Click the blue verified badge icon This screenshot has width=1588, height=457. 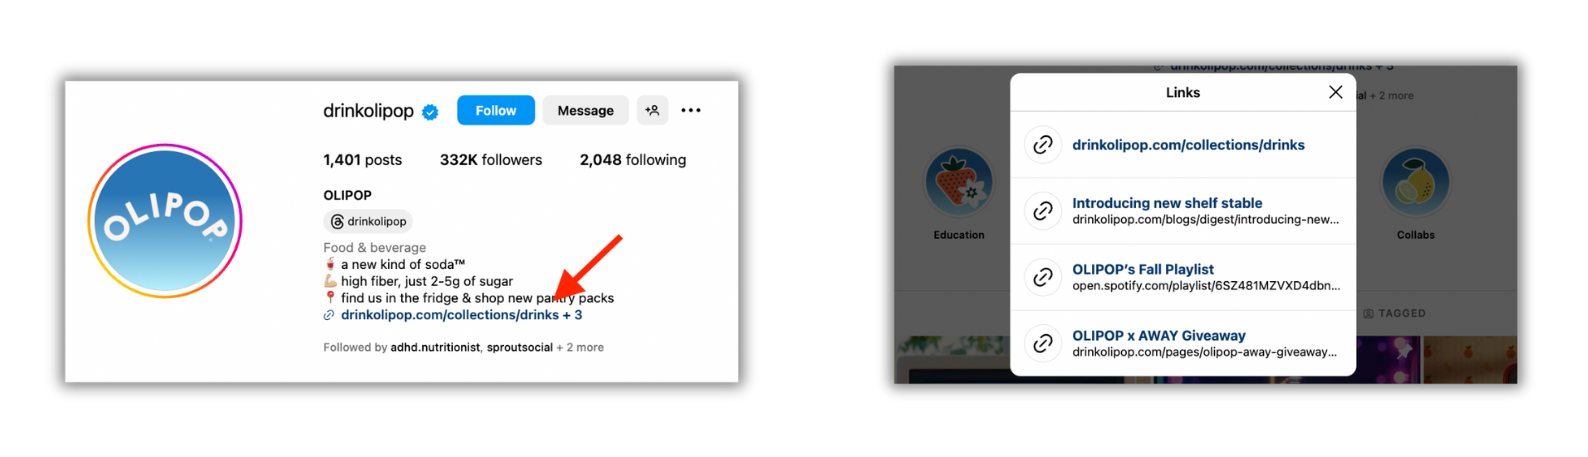point(430,112)
